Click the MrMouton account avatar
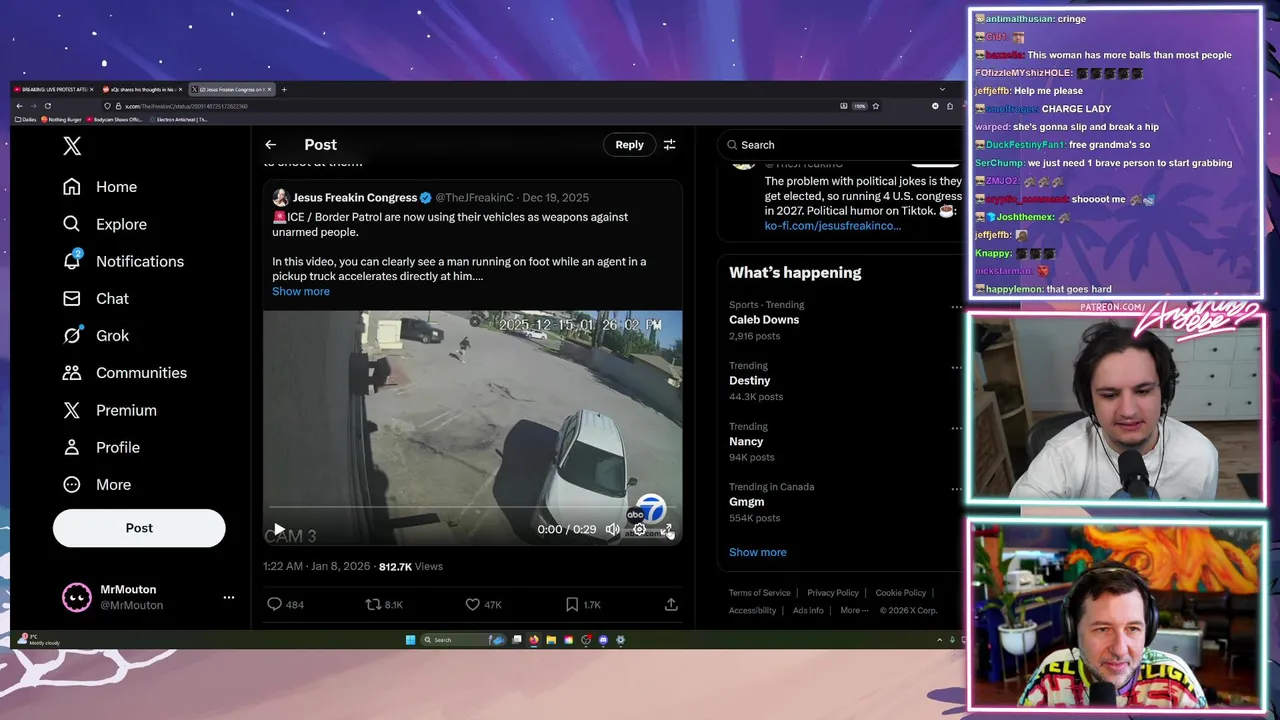The image size is (1280, 720). pyautogui.click(x=77, y=597)
